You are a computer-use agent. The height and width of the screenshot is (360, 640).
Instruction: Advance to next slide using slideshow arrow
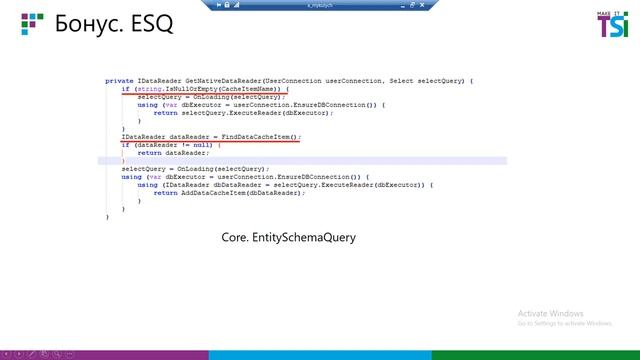click(x=19, y=354)
